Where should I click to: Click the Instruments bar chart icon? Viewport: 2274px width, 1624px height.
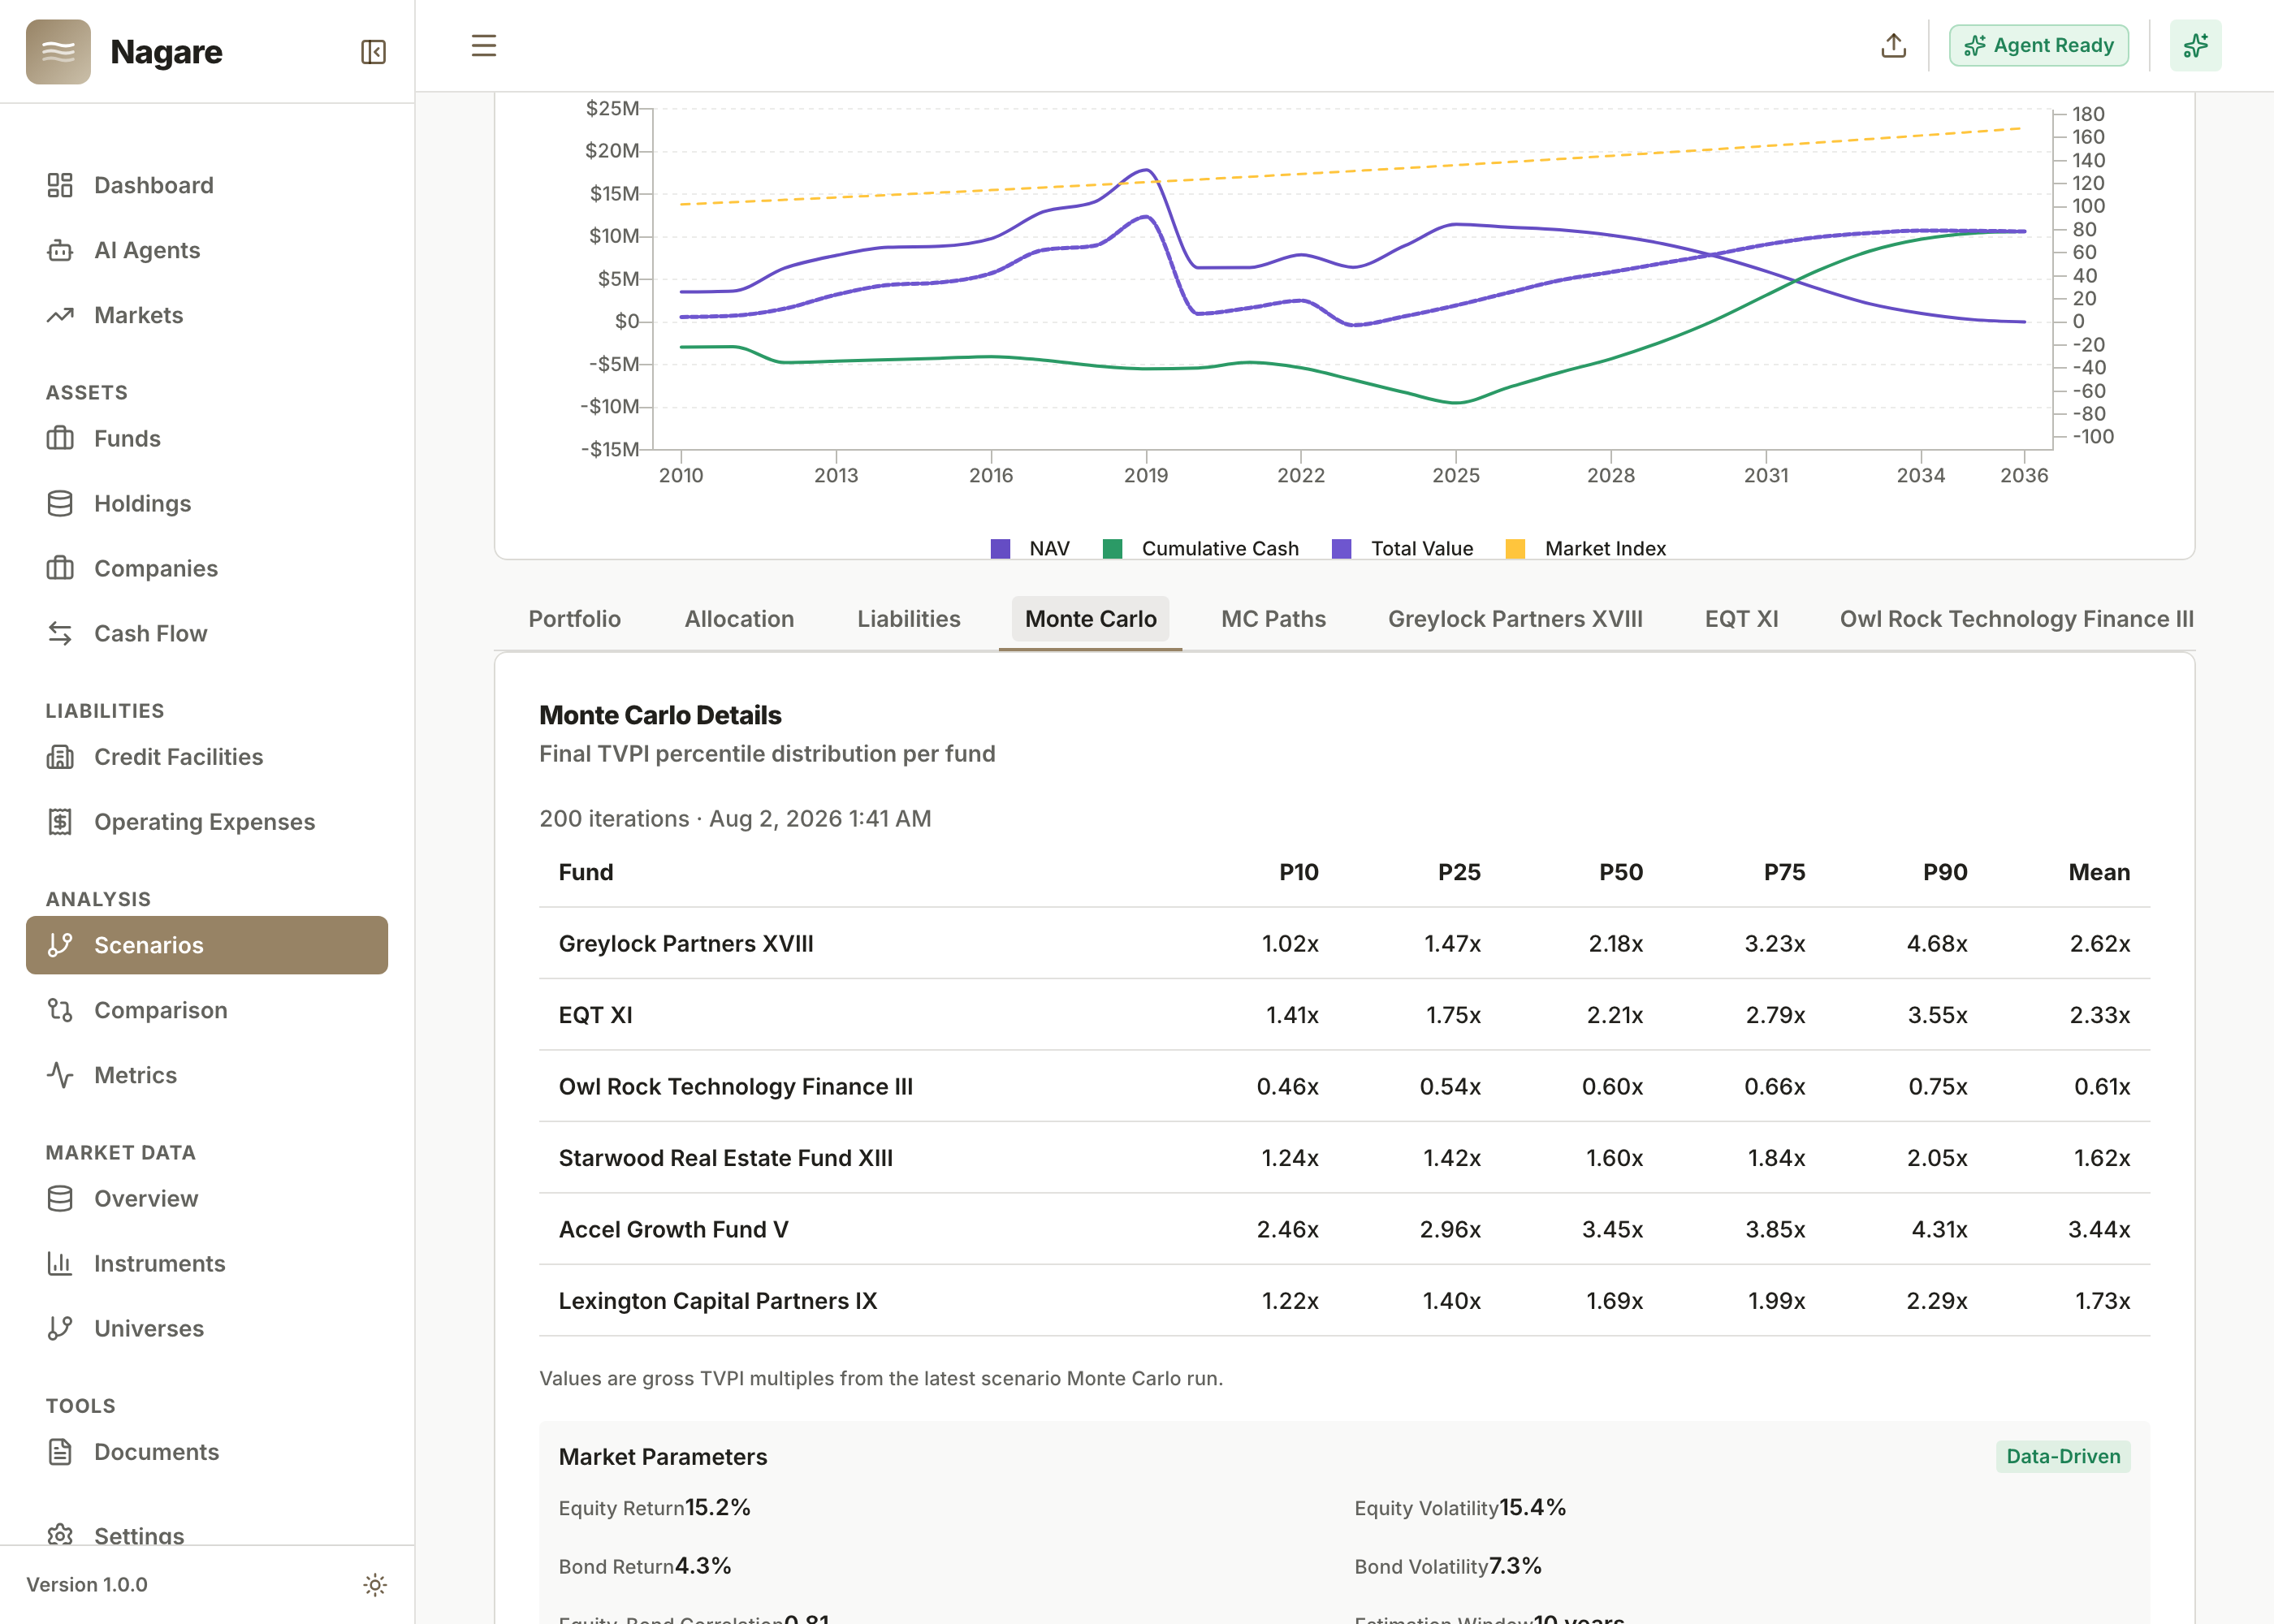point(60,1263)
